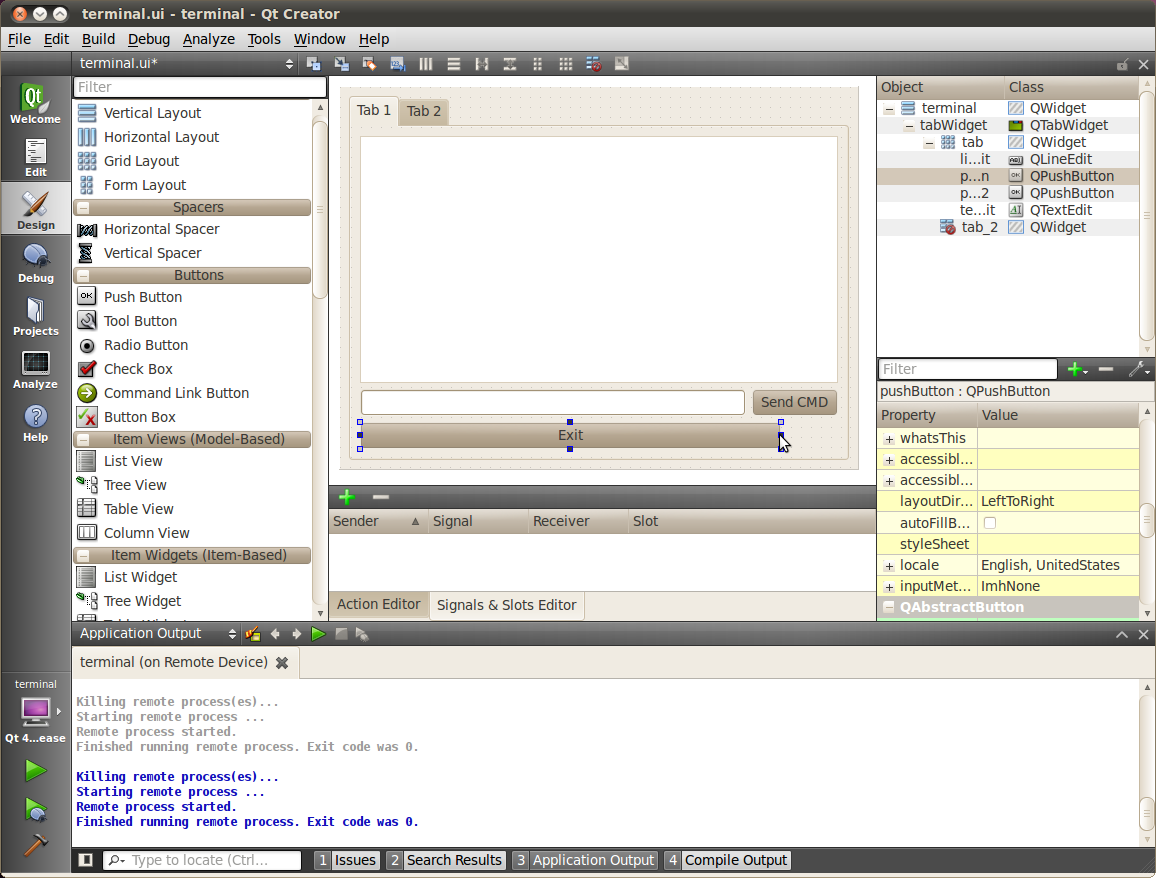Image resolution: width=1156 pixels, height=878 pixels.
Task: Expand the whatsThis property
Action: click(889, 439)
